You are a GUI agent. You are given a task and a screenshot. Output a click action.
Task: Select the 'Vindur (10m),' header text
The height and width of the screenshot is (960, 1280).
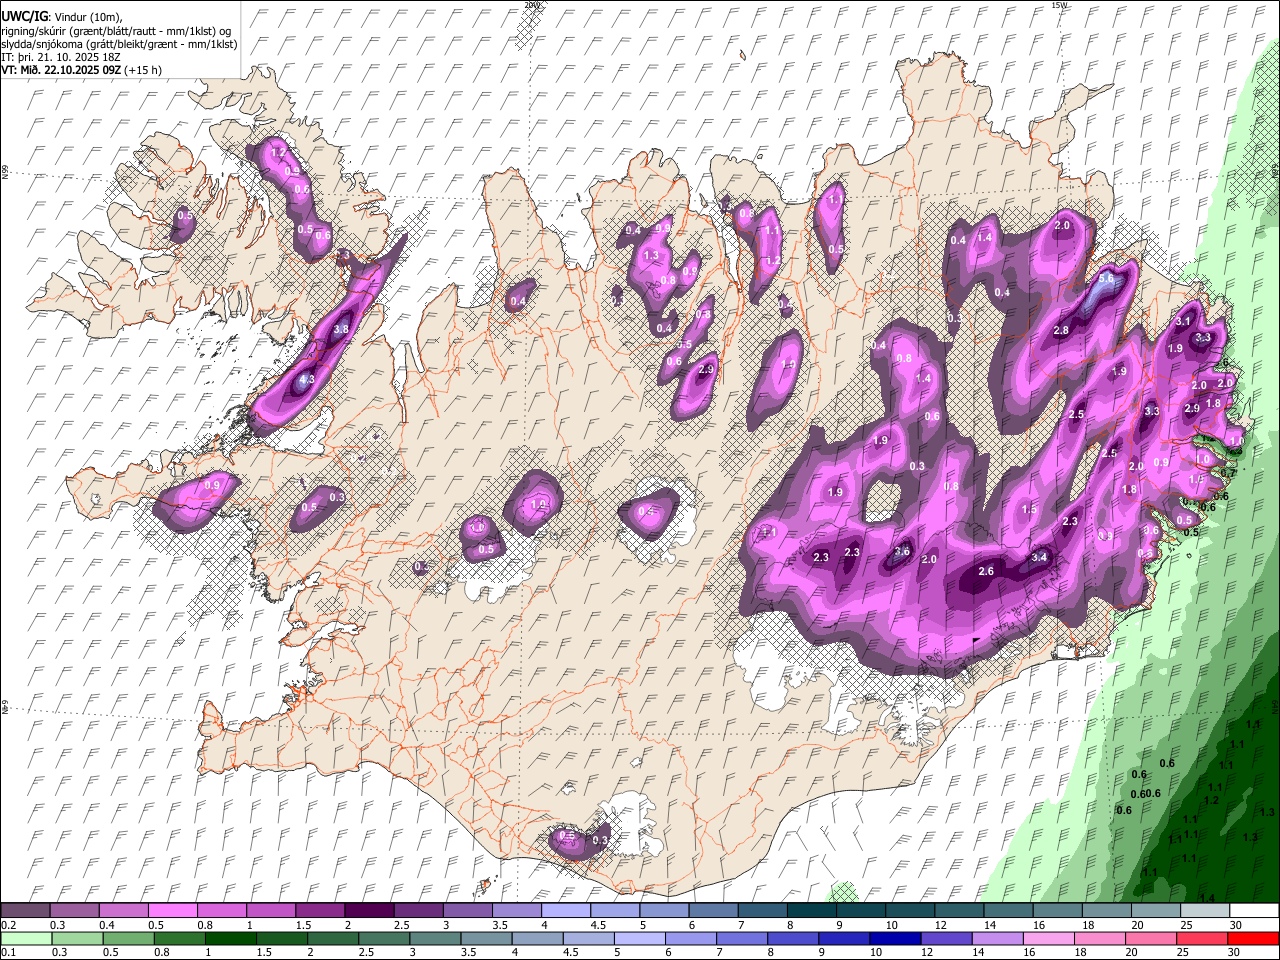[x=87, y=17]
